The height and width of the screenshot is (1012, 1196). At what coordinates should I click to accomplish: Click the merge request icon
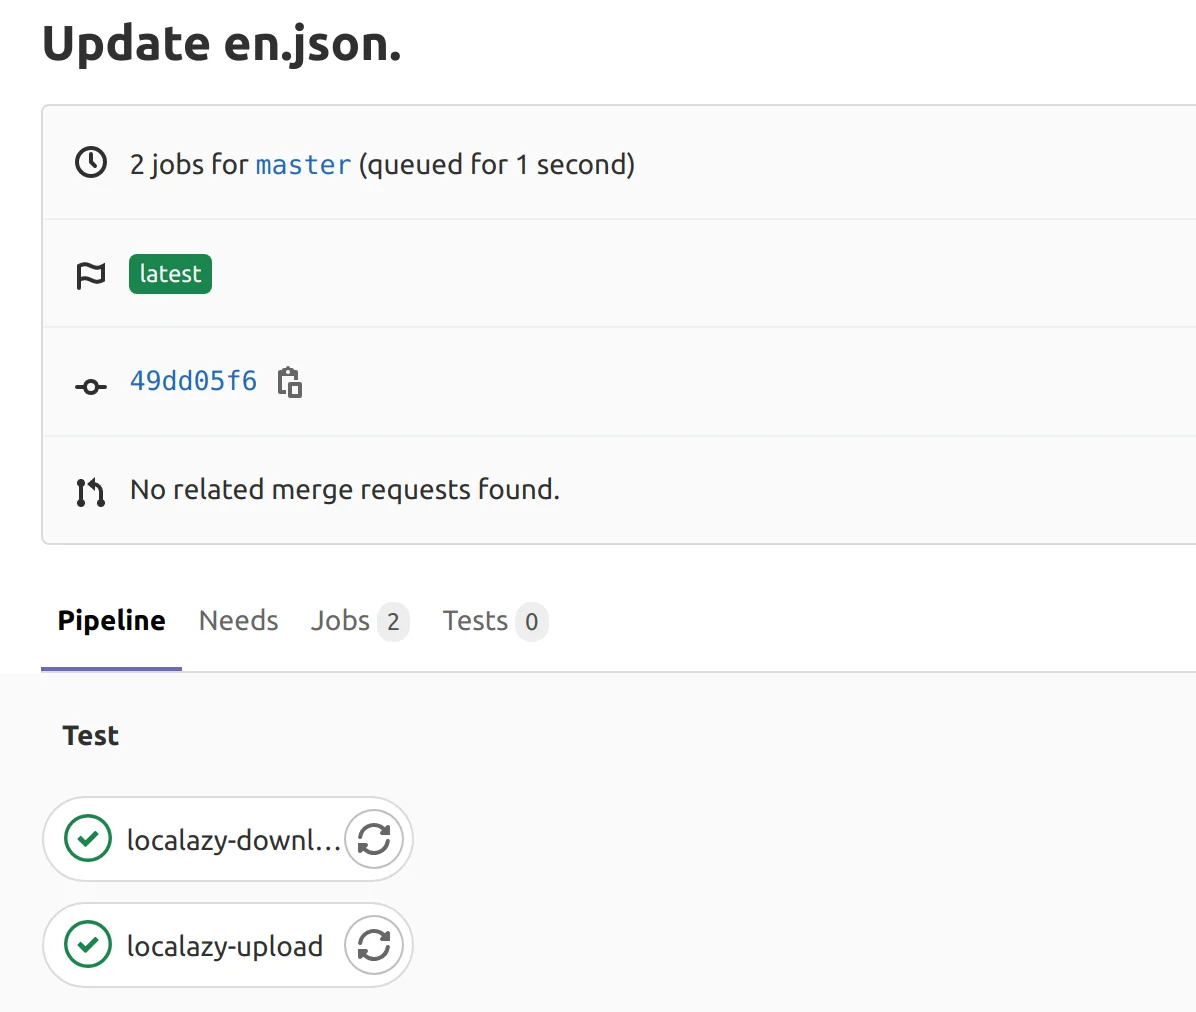[91, 491]
